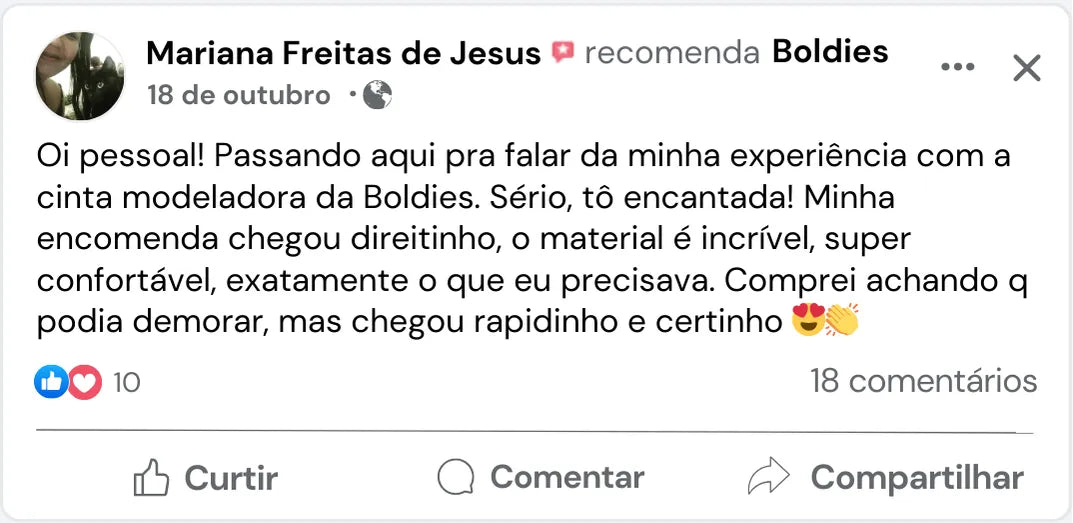Click the clapping hands emoji in the post
This screenshot has width=1073, height=523.
(841, 322)
